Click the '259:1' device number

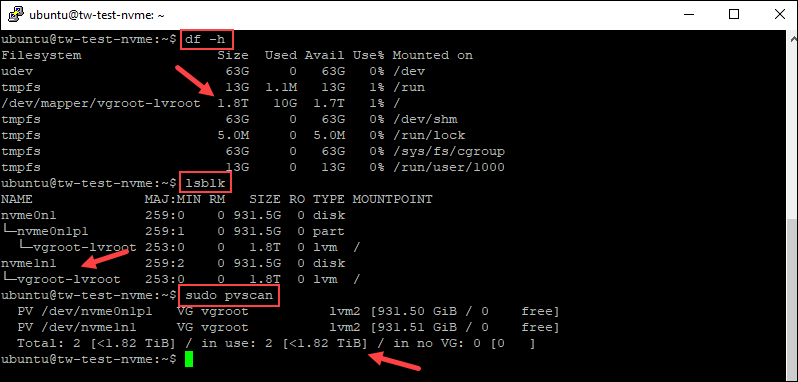coord(165,231)
